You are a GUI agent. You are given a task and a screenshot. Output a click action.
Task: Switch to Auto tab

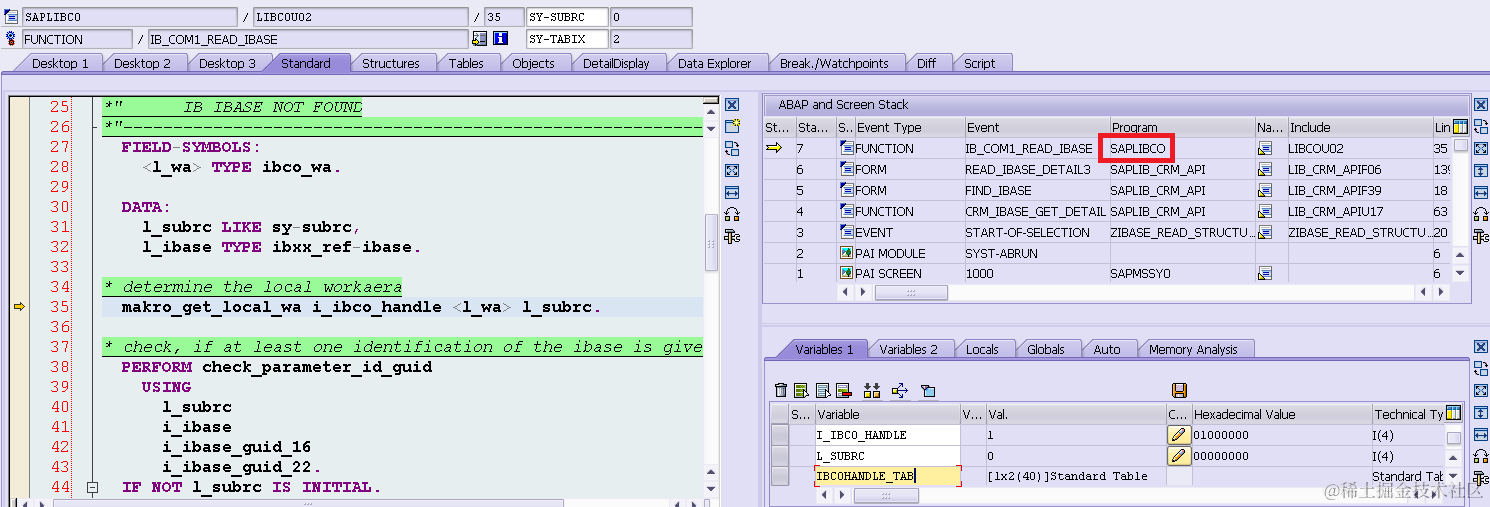tap(1107, 349)
